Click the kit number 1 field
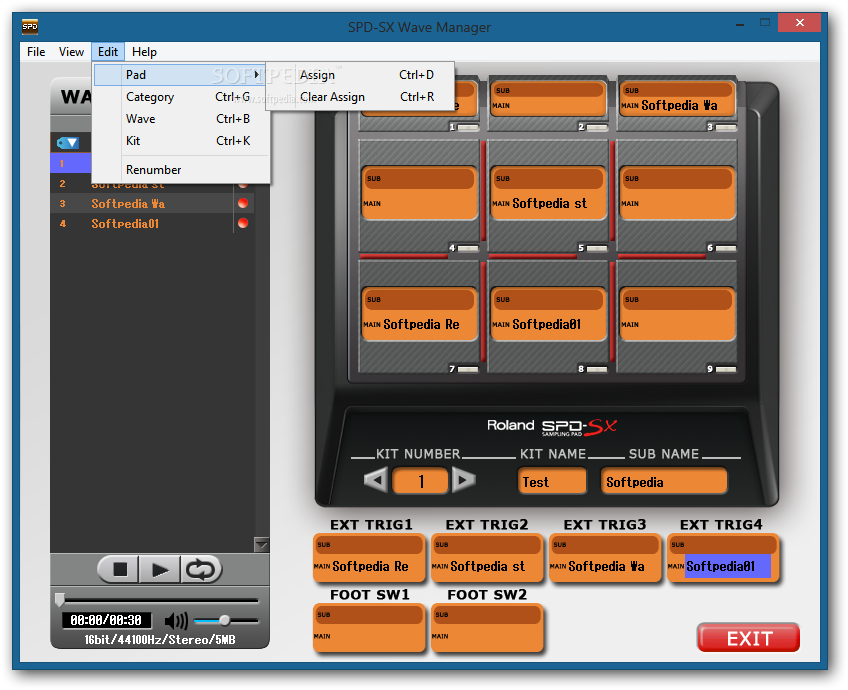The image size is (848, 690). 420,481
